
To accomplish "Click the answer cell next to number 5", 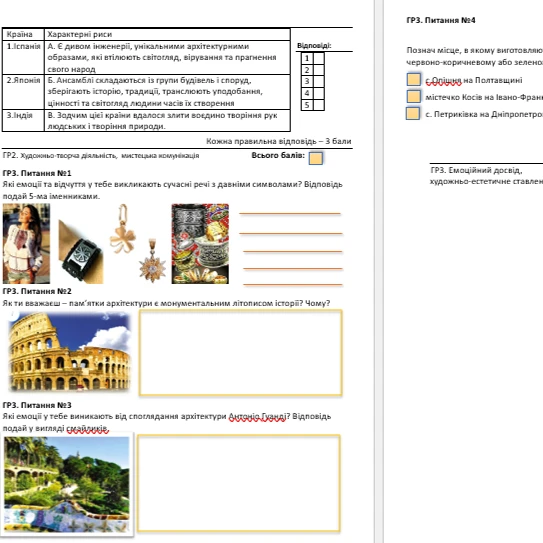I will point(319,105).
